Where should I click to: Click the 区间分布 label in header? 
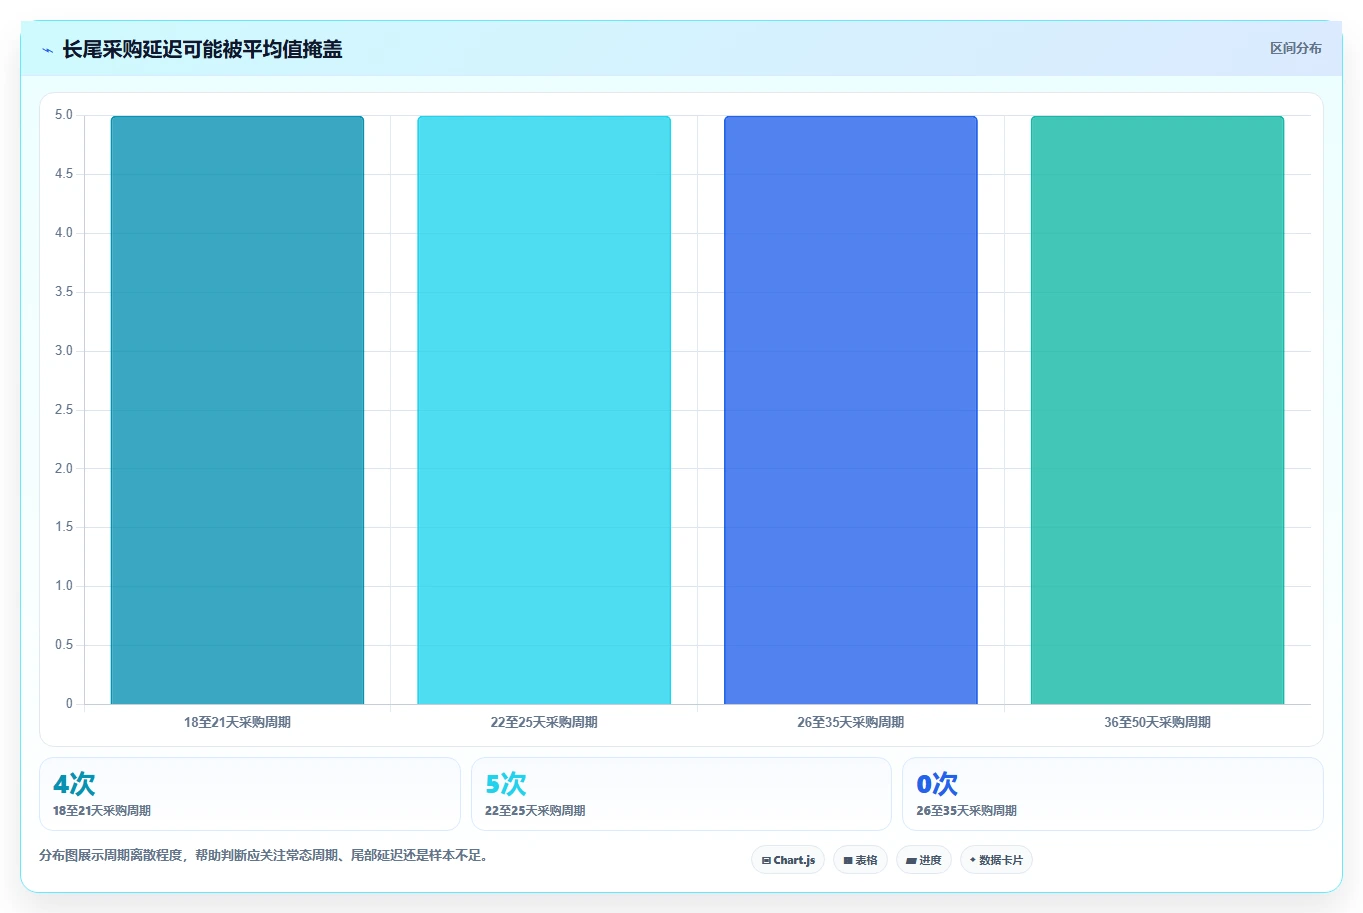click(1295, 48)
